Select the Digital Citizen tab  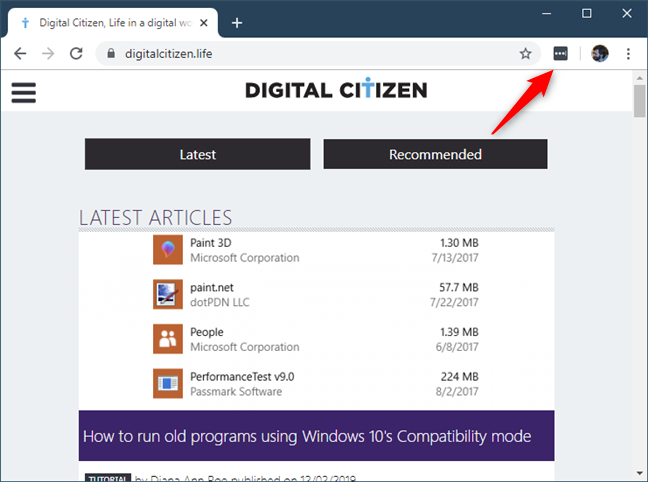coord(112,23)
